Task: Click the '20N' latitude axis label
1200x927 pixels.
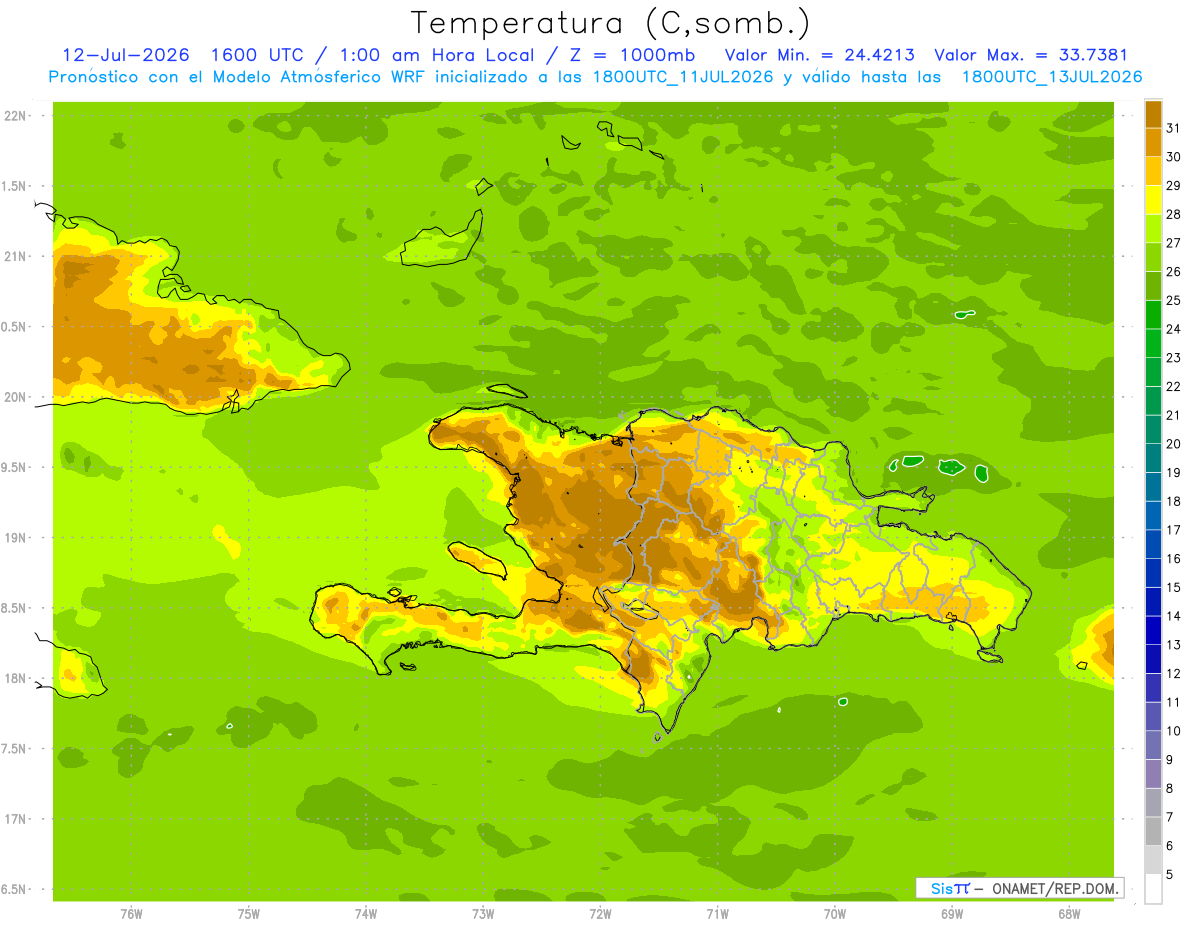Action: point(16,397)
